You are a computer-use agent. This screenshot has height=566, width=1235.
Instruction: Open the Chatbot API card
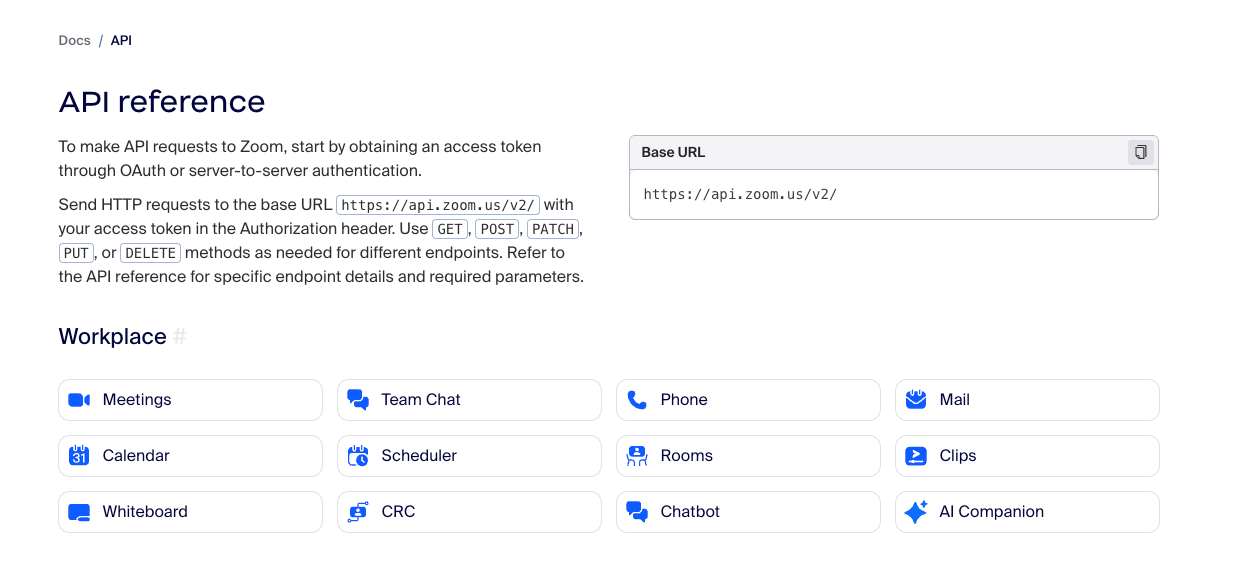pos(748,512)
